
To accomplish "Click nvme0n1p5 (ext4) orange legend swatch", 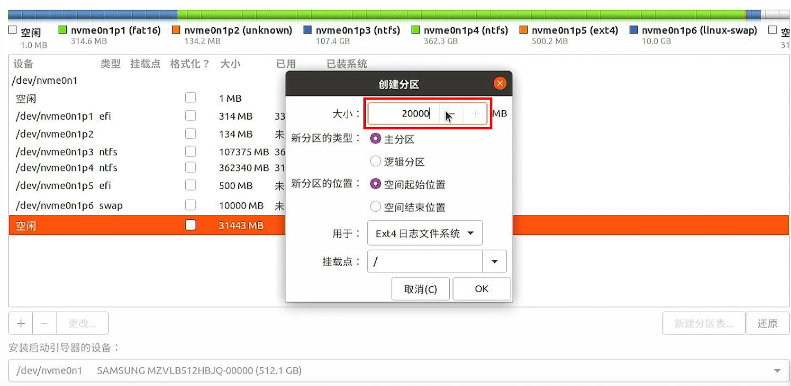I will pos(523,30).
